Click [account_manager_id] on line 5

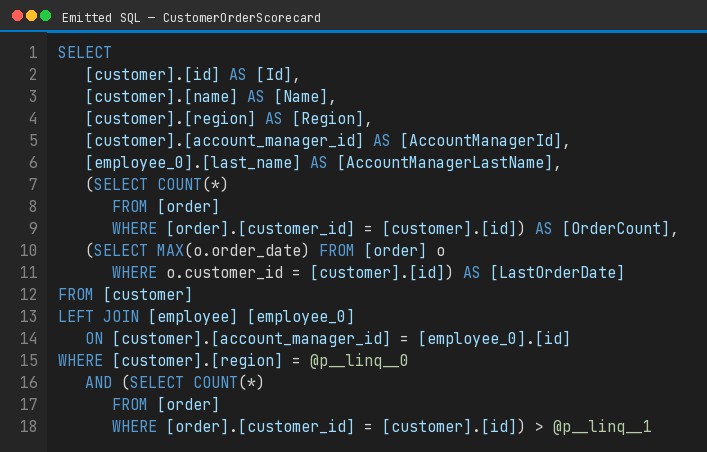click(x=274, y=141)
